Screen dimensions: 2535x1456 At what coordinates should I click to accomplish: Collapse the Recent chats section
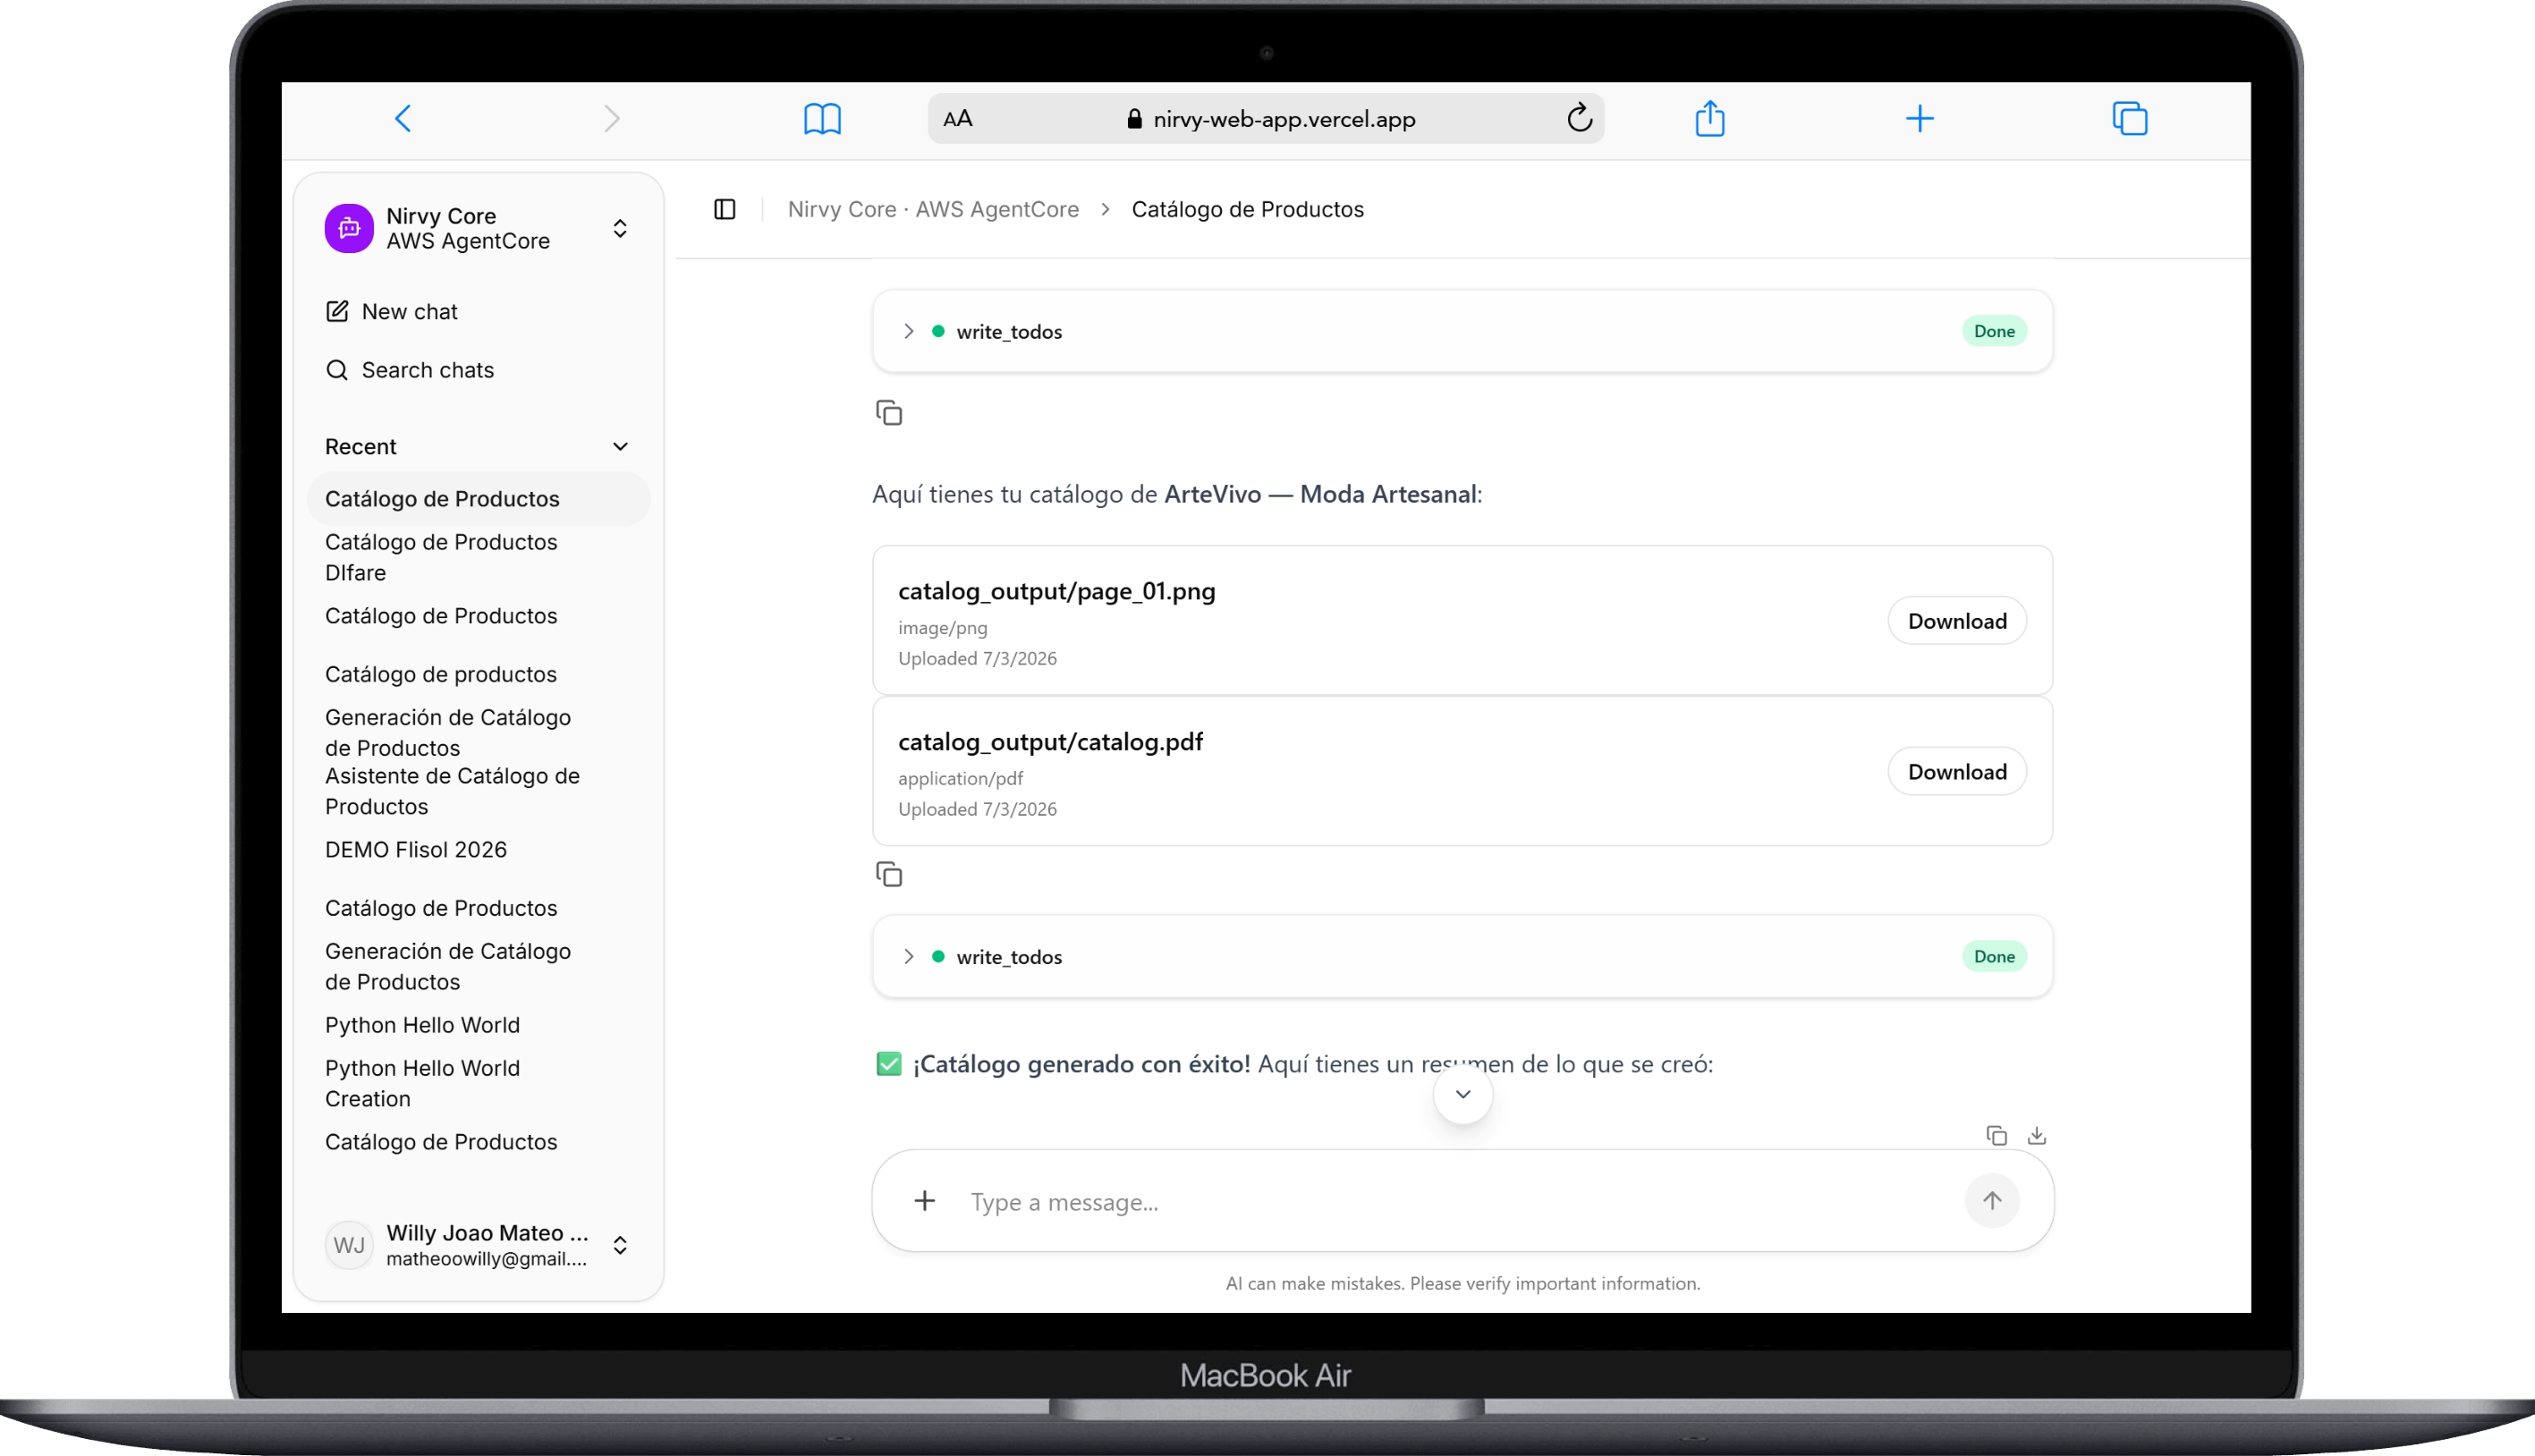pyautogui.click(x=620, y=446)
